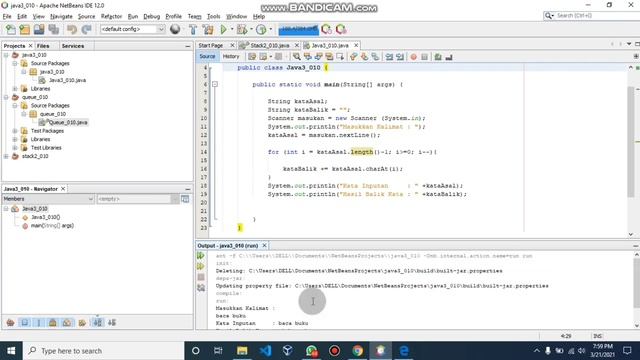Collapse the java3_010 project node
640x360 pixels.
coord(6,55)
